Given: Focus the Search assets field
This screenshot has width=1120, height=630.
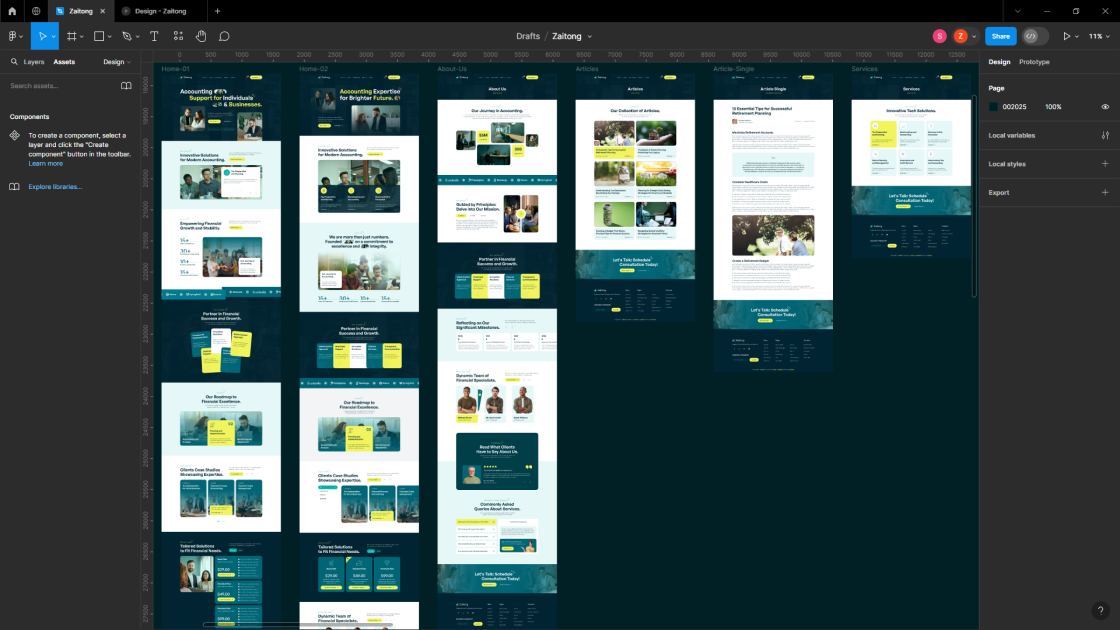Looking at the screenshot, I should pyautogui.click(x=62, y=86).
